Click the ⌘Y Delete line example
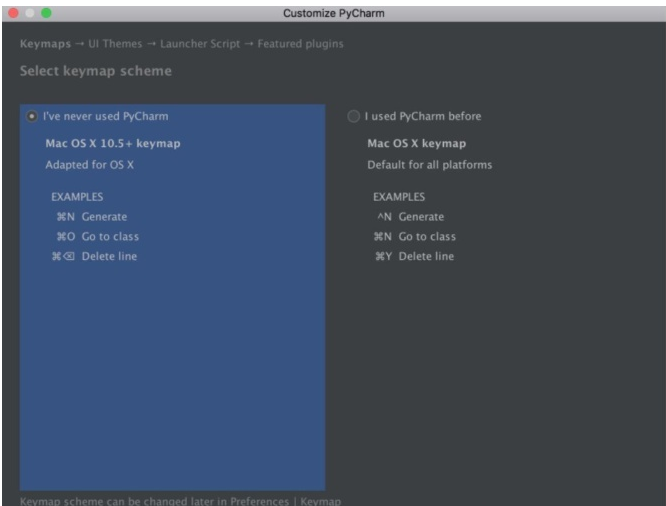Viewport: 666px width, 506px height. click(x=415, y=256)
